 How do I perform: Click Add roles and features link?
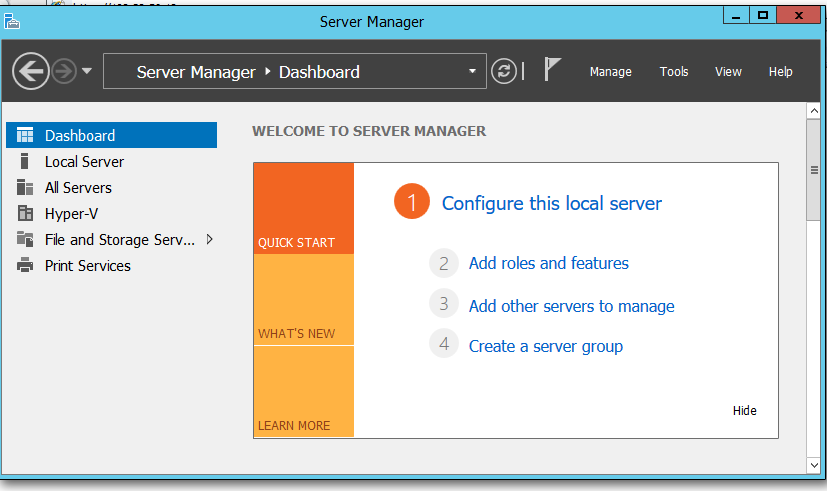[x=549, y=263]
